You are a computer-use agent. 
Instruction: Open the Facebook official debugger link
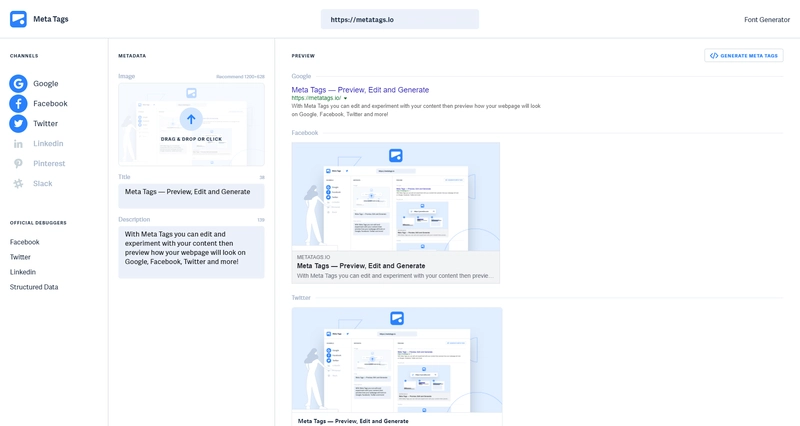24,242
